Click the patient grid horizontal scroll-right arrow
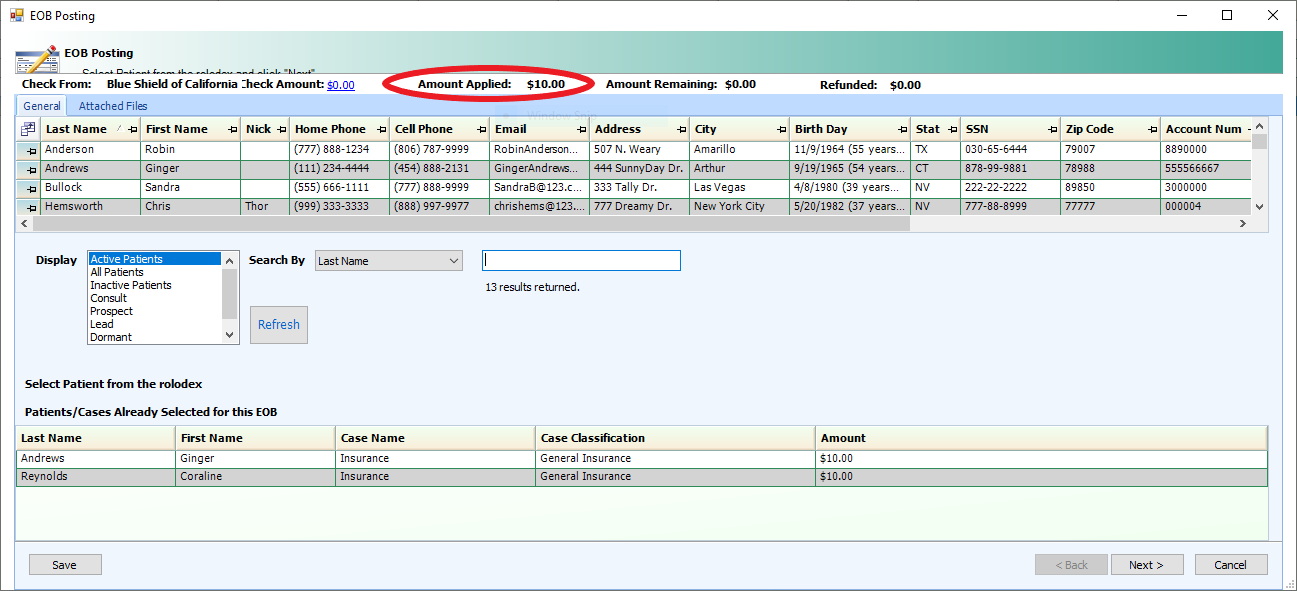 1244,224
